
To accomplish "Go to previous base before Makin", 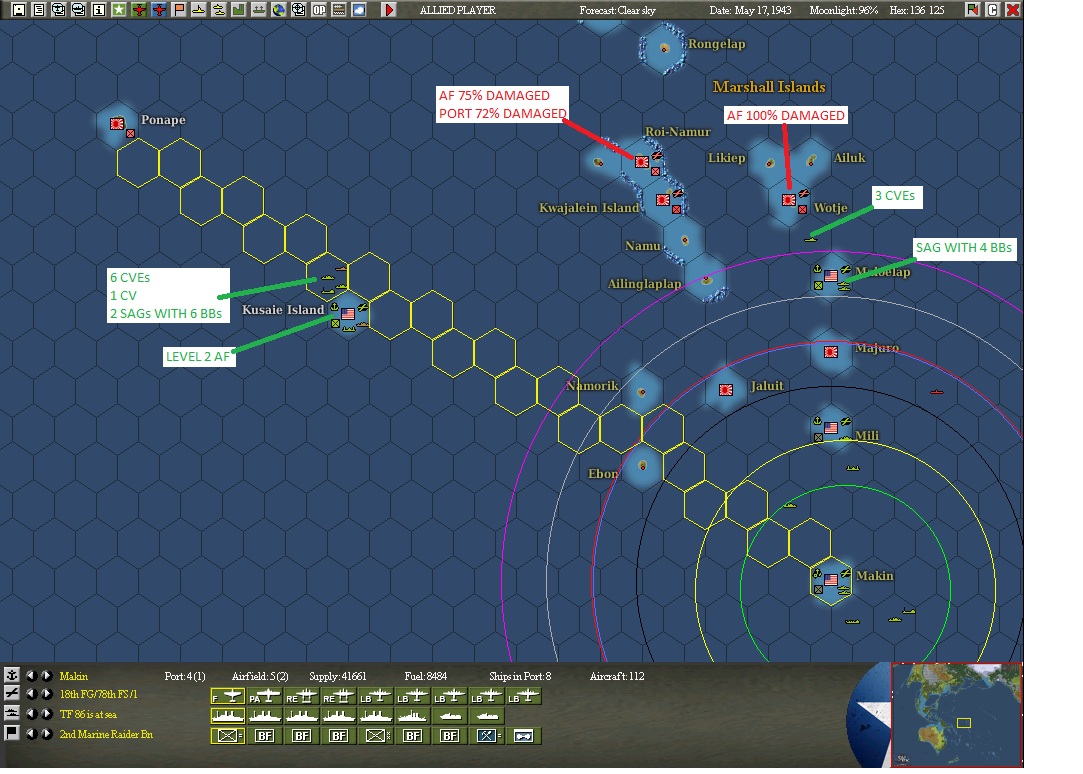I will coord(32,675).
